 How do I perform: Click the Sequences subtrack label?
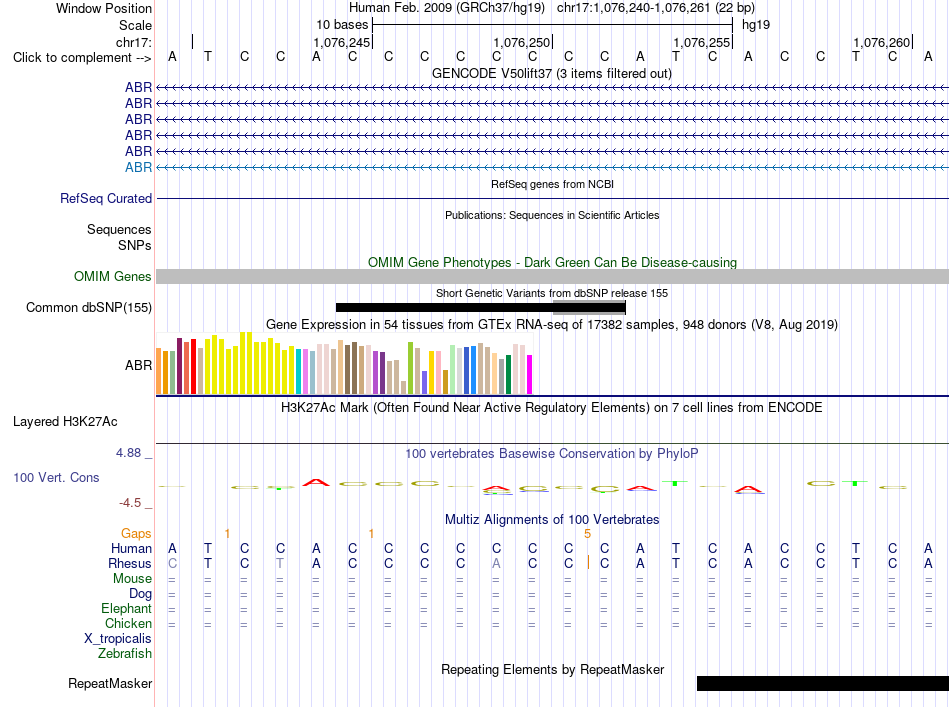click(x=119, y=230)
